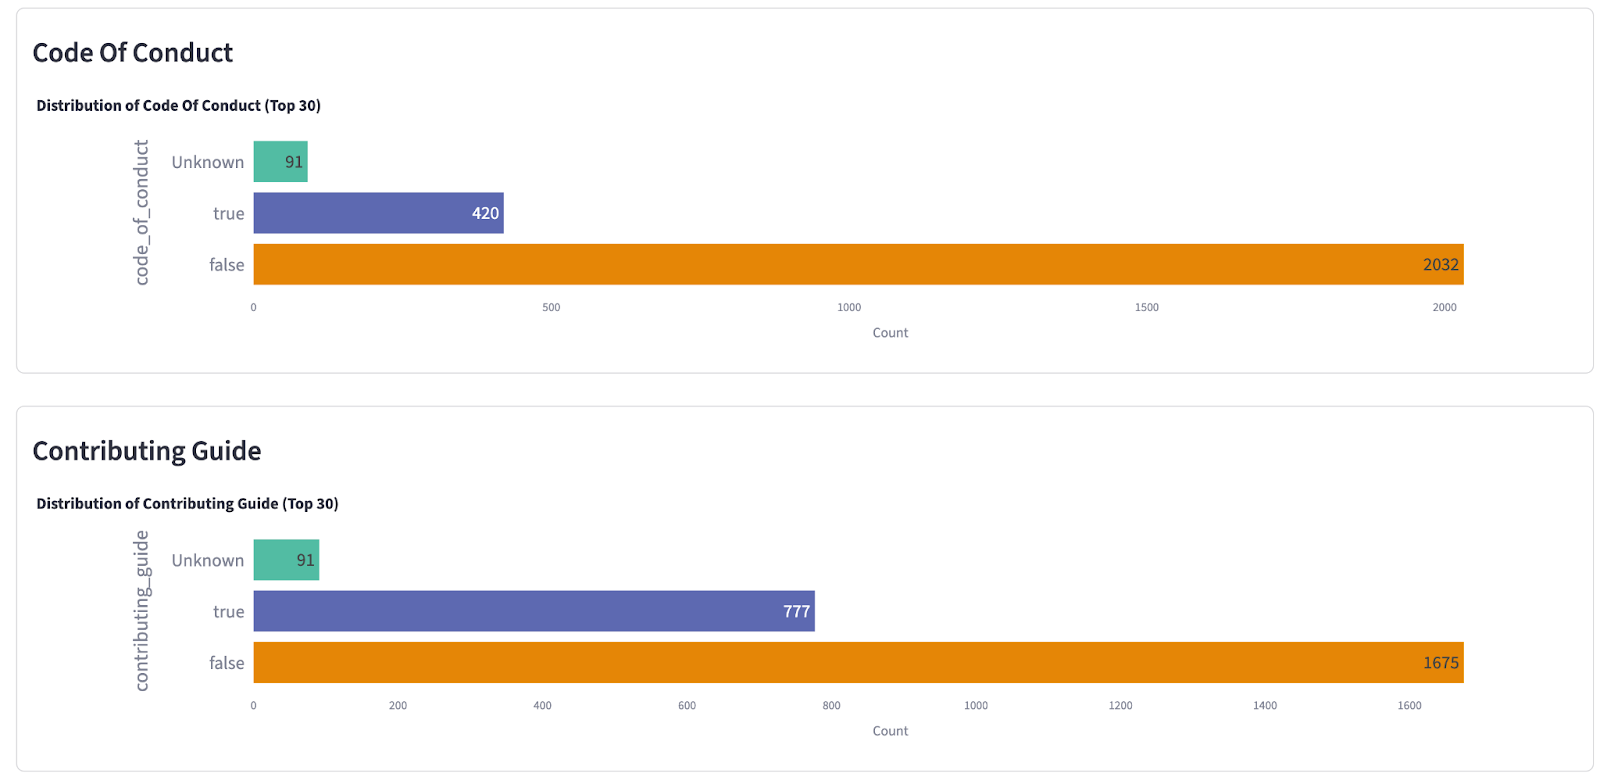1600x784 pixels.
Task: Click the green Unknown bar in Contributing Guide chart
Action: pos(286,560)
